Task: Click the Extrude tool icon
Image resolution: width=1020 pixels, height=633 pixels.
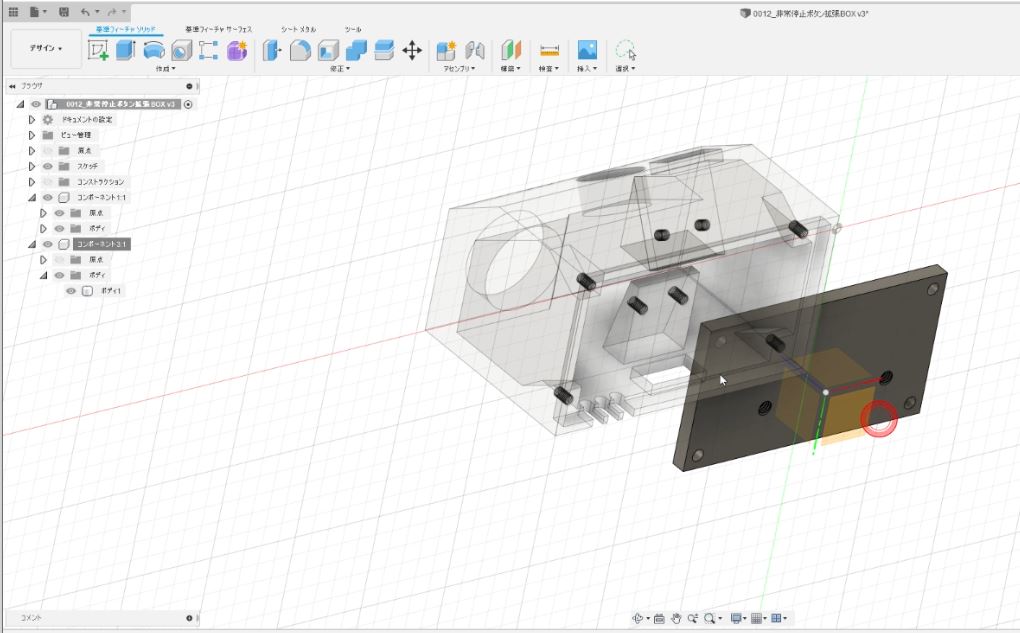Action: click(126, 50)
